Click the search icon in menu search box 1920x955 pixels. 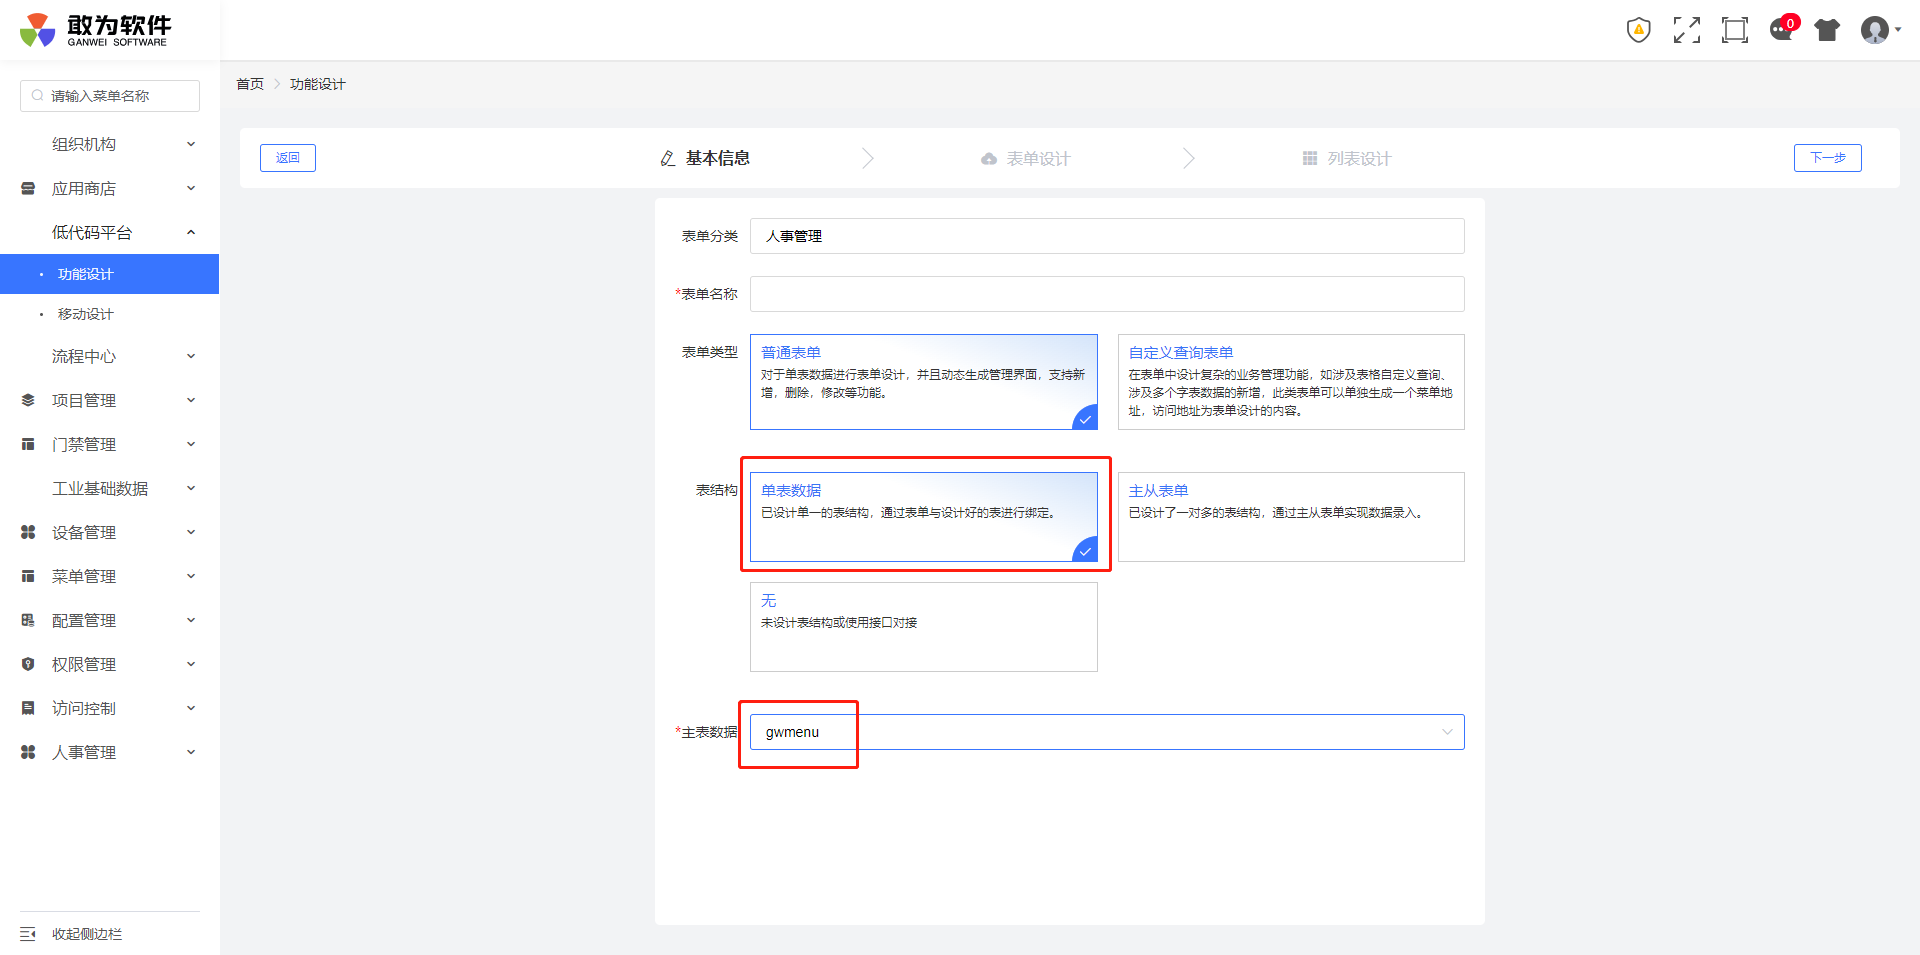coord(37,96)
